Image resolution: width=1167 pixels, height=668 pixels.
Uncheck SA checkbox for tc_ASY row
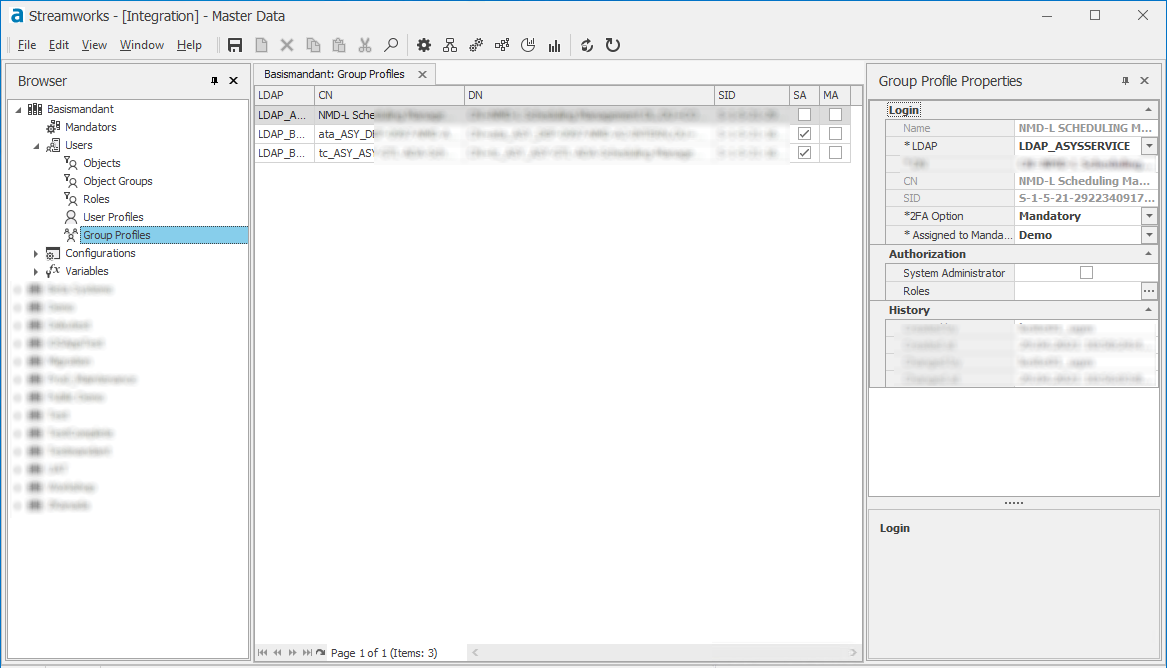(804, 152)
